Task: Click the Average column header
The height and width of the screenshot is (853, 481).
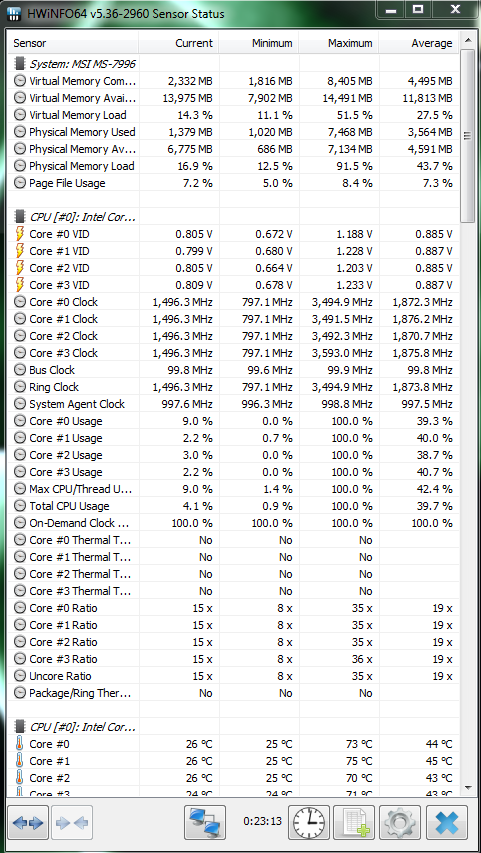Action: click(x=419, y=43)
